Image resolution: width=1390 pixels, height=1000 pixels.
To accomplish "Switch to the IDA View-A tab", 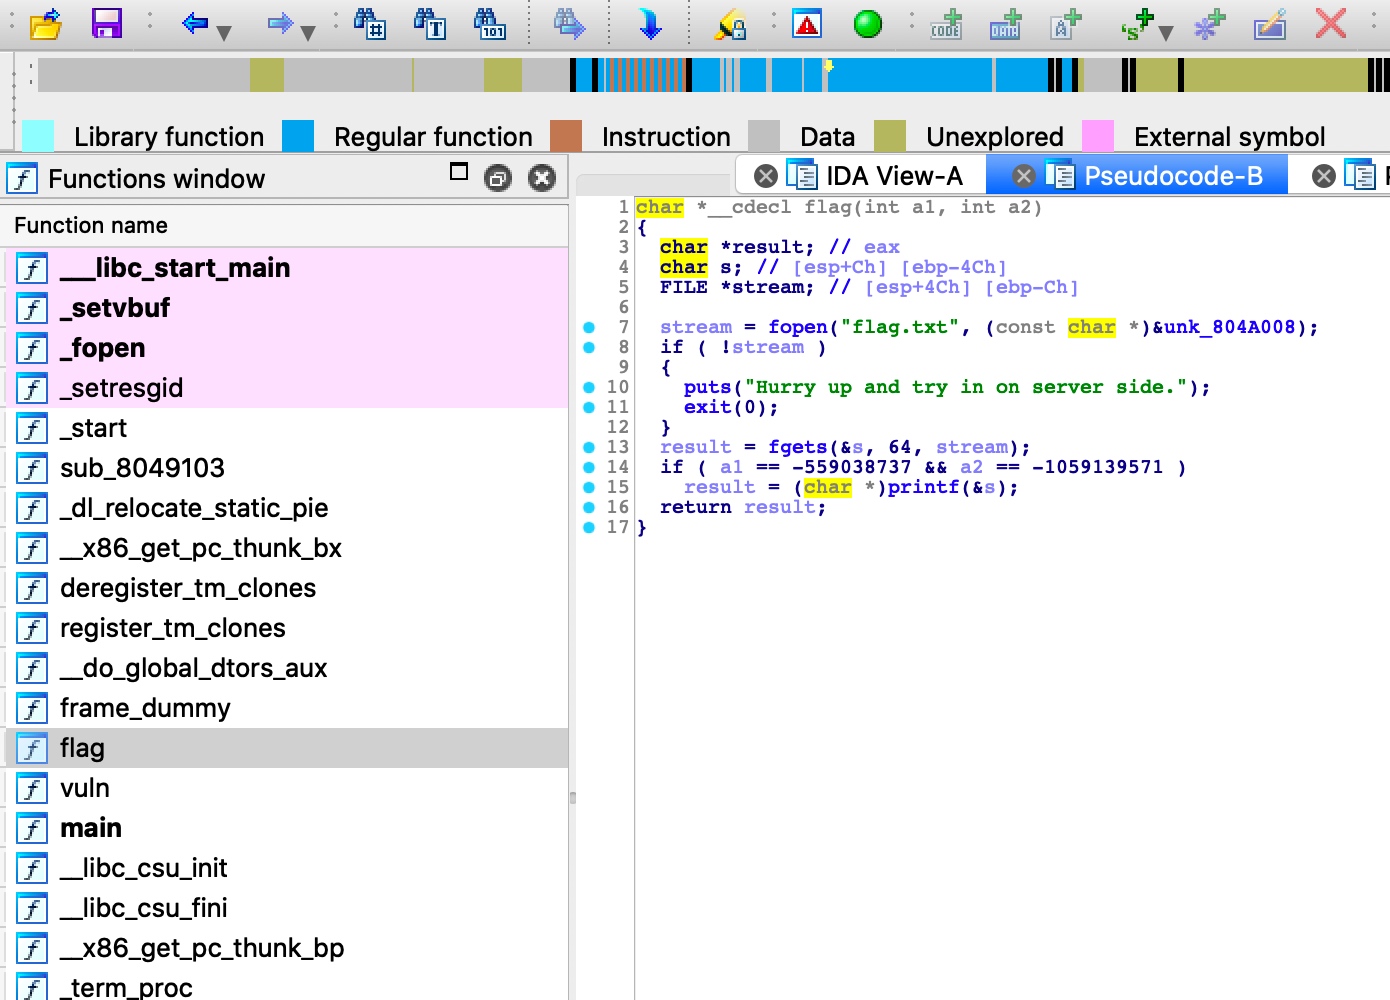I will (893, 176).
